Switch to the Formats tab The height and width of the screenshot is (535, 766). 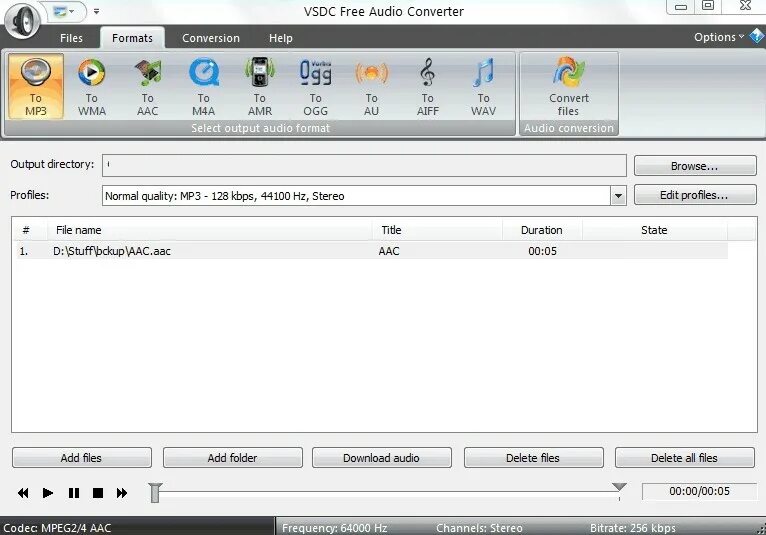click(x=132, y=38)
